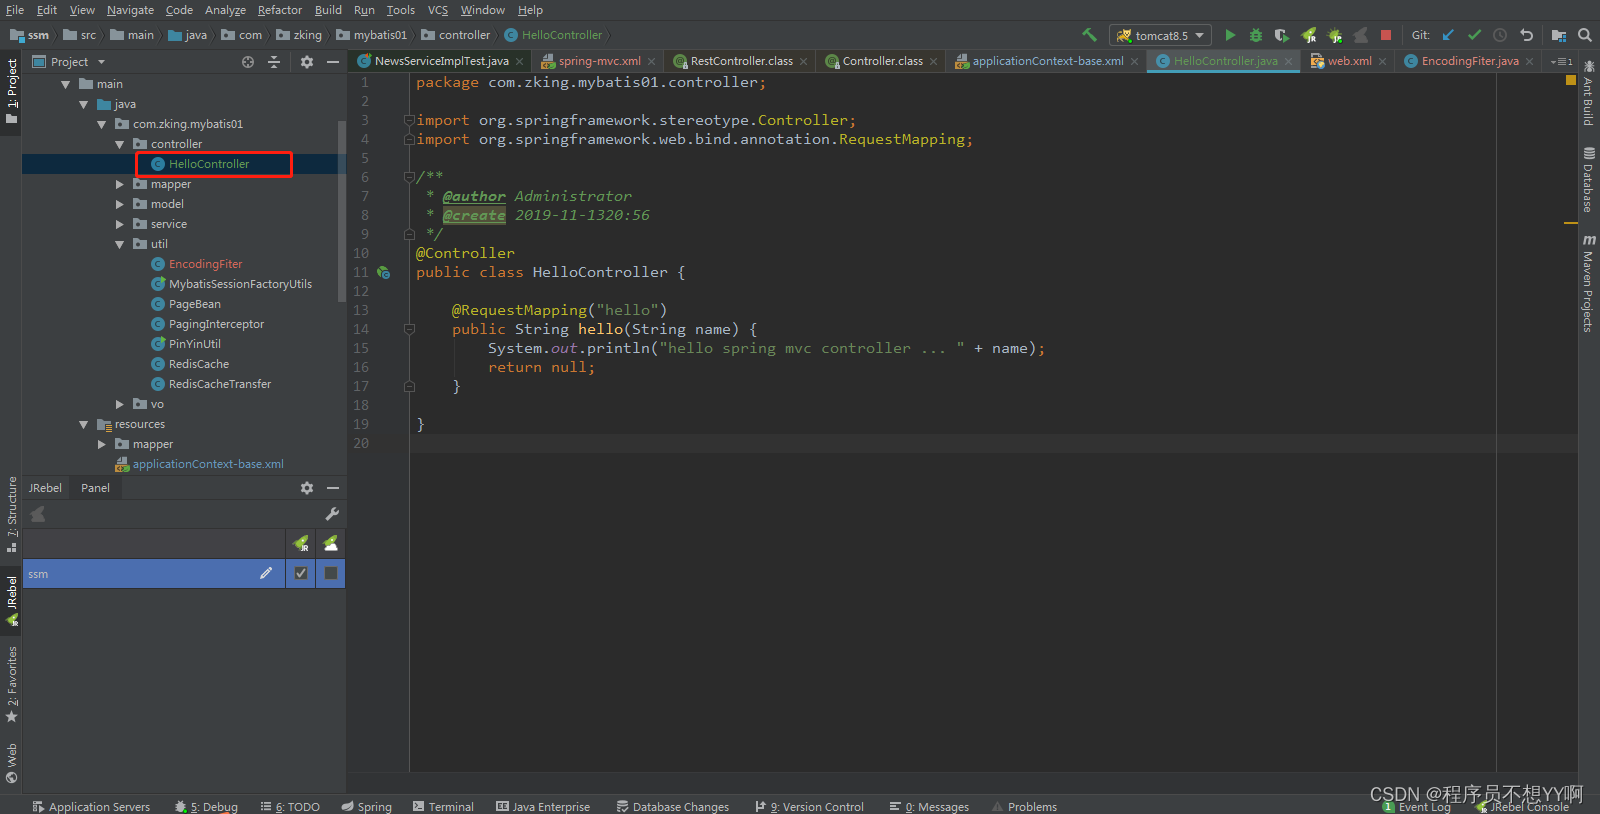The height and width of the screenshot is (814, 1600).
Task: Switch to NewsServiceImplTest.java tab
Action: [441, 61]
